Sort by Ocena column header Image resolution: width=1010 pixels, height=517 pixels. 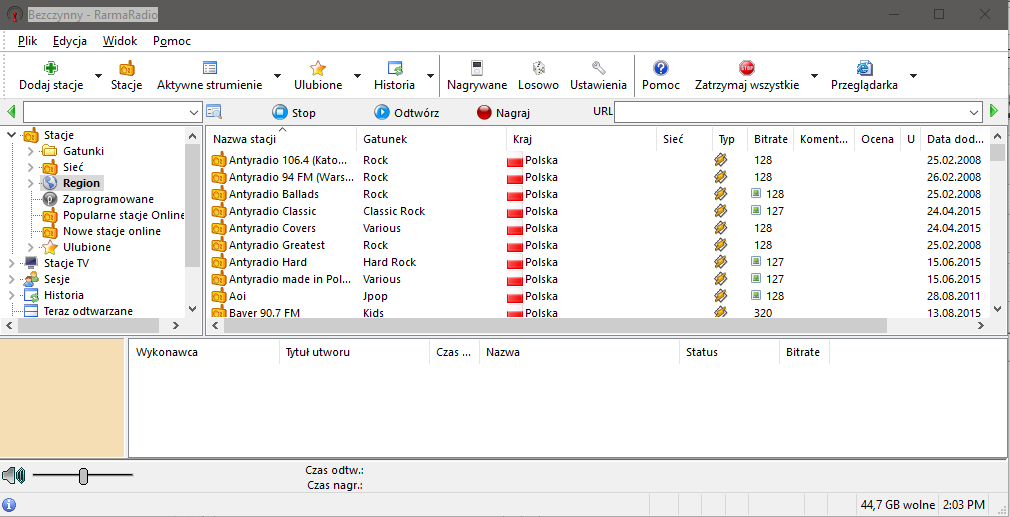click(x=877, y=139)
